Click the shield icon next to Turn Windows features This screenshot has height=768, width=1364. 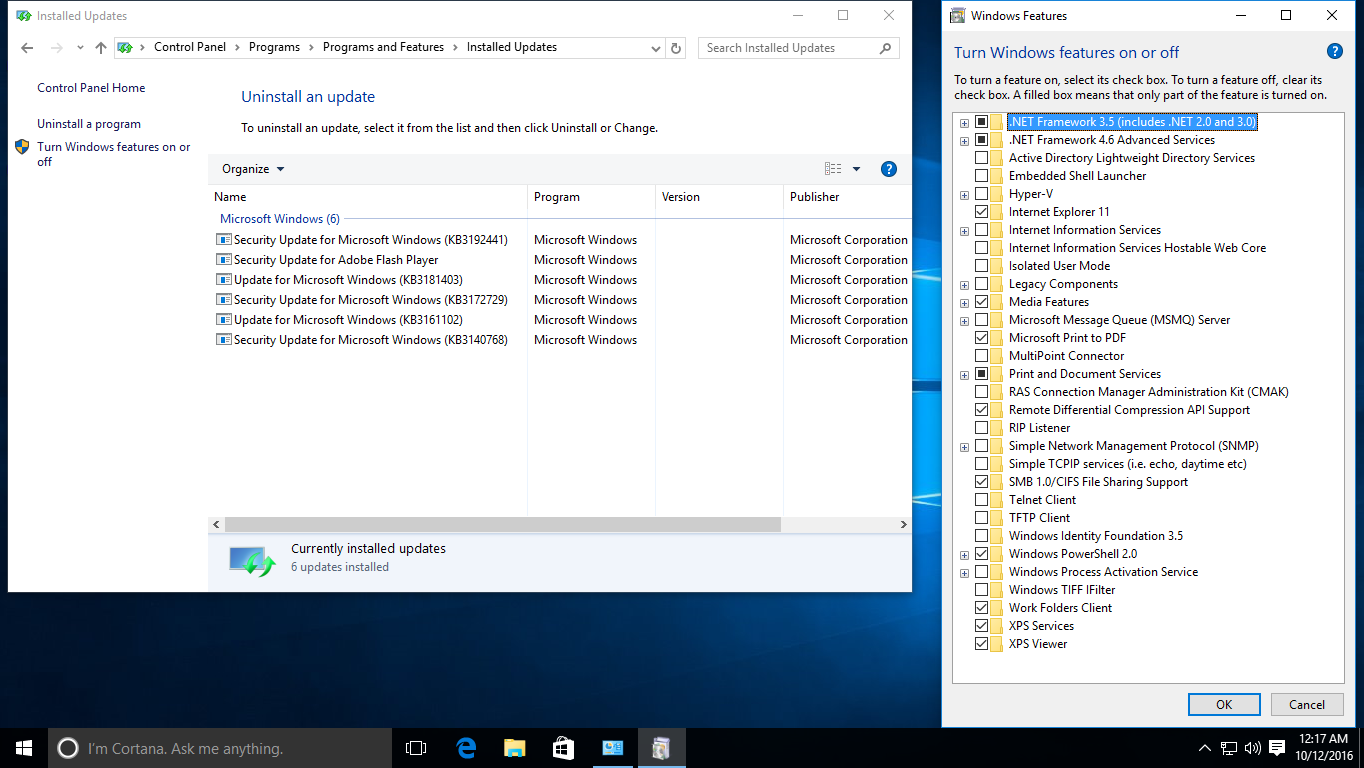coord(22,147)
